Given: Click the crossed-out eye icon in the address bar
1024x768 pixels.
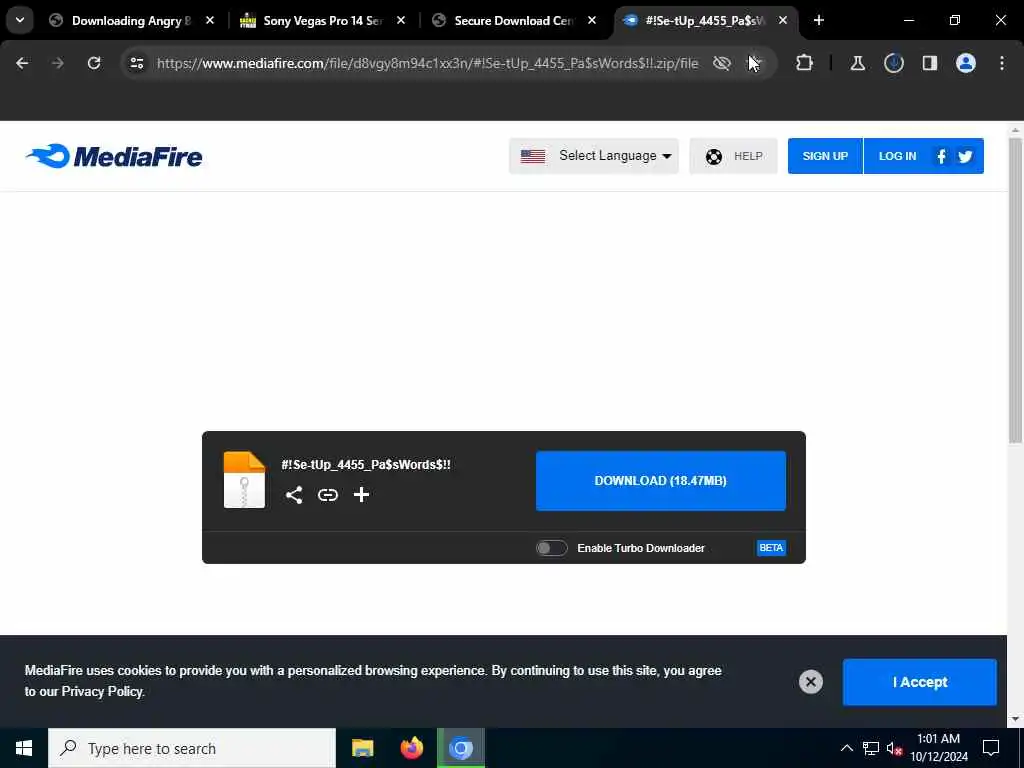Looking at the screenshot, I should pos(722,63).
